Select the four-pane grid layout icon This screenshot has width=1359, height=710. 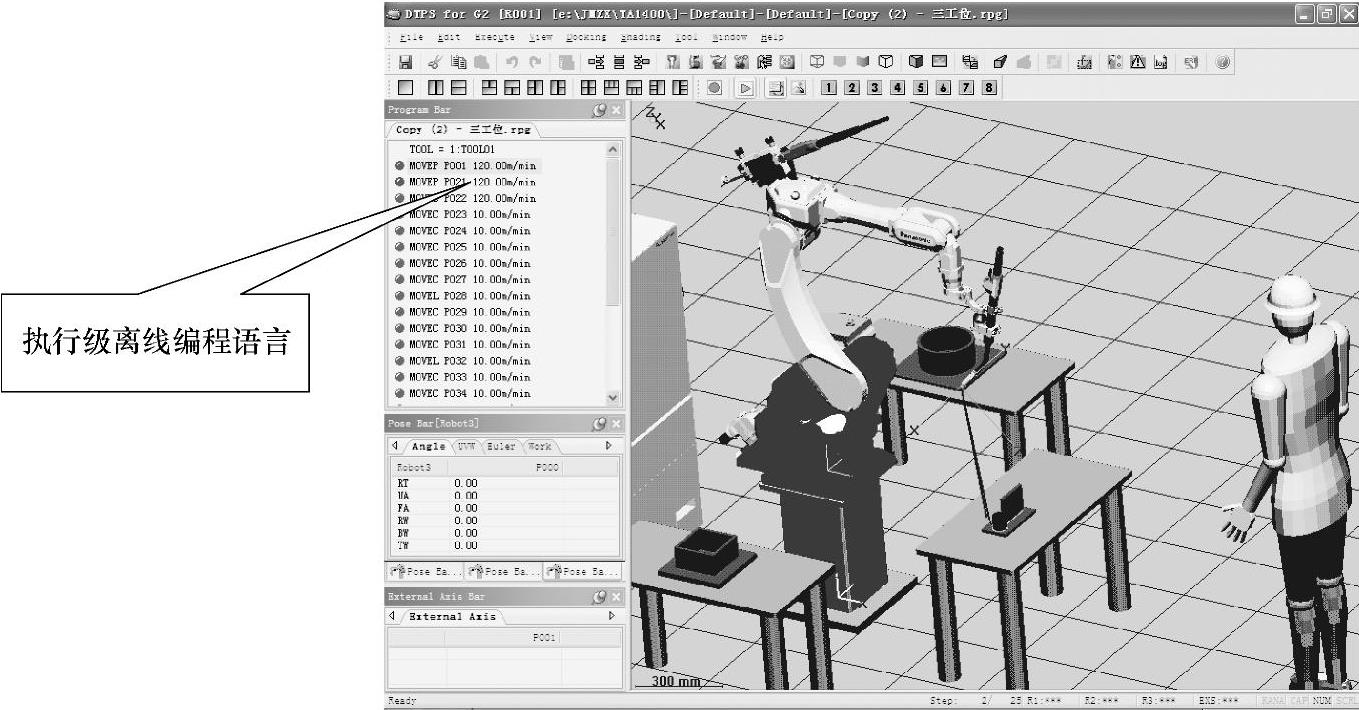tap(589, 88)
